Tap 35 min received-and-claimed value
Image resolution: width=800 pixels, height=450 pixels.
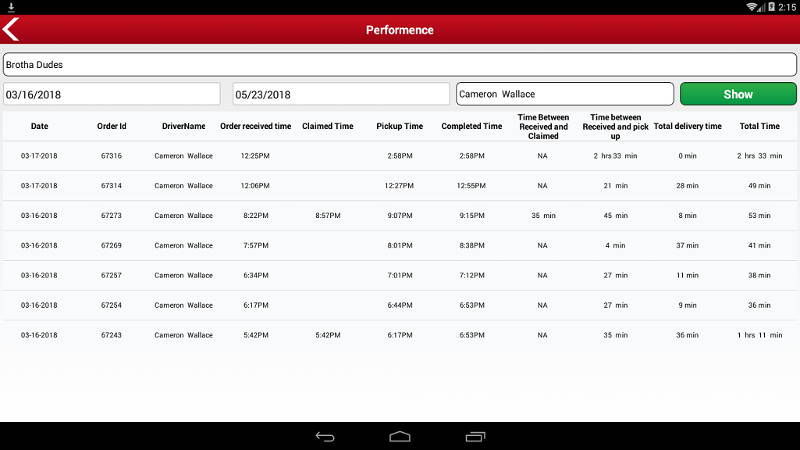click(543, 215)
